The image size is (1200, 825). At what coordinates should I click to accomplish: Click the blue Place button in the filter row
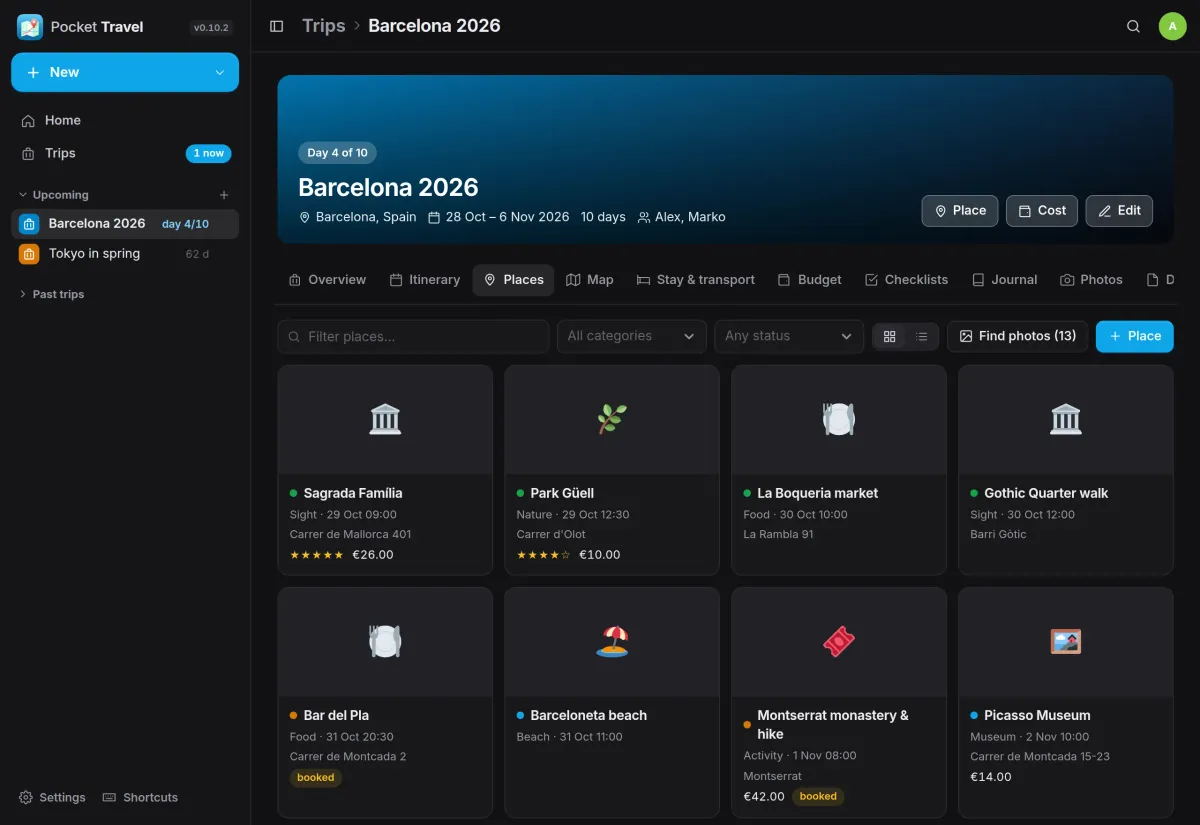[1135, 337]
